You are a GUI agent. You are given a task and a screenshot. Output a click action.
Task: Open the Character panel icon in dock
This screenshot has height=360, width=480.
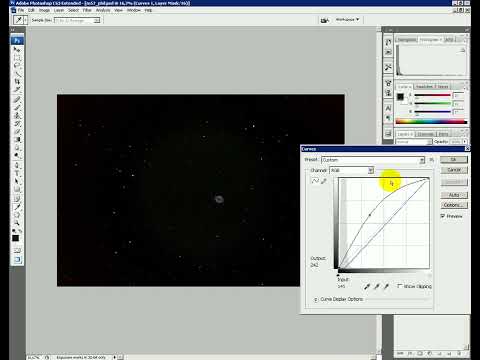coord(388,108)
